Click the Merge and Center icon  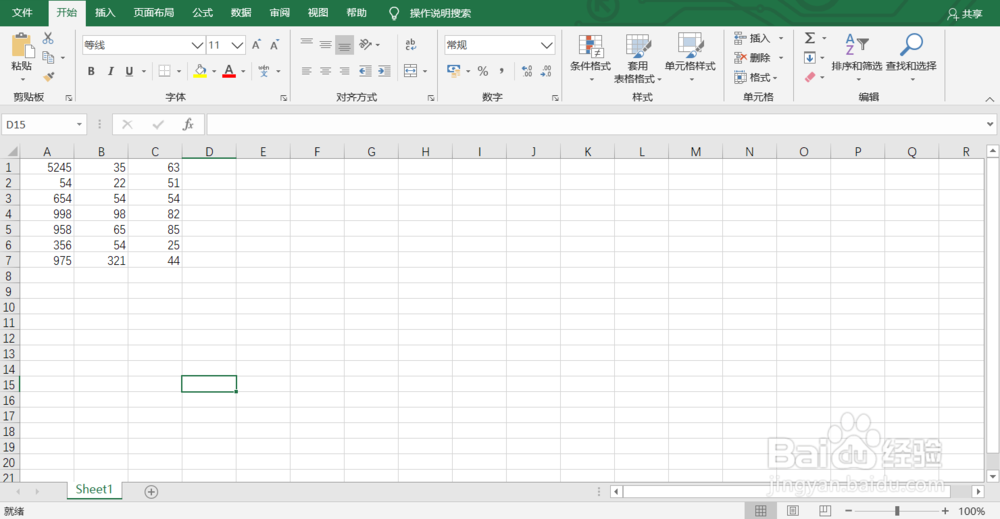(411, 71)
